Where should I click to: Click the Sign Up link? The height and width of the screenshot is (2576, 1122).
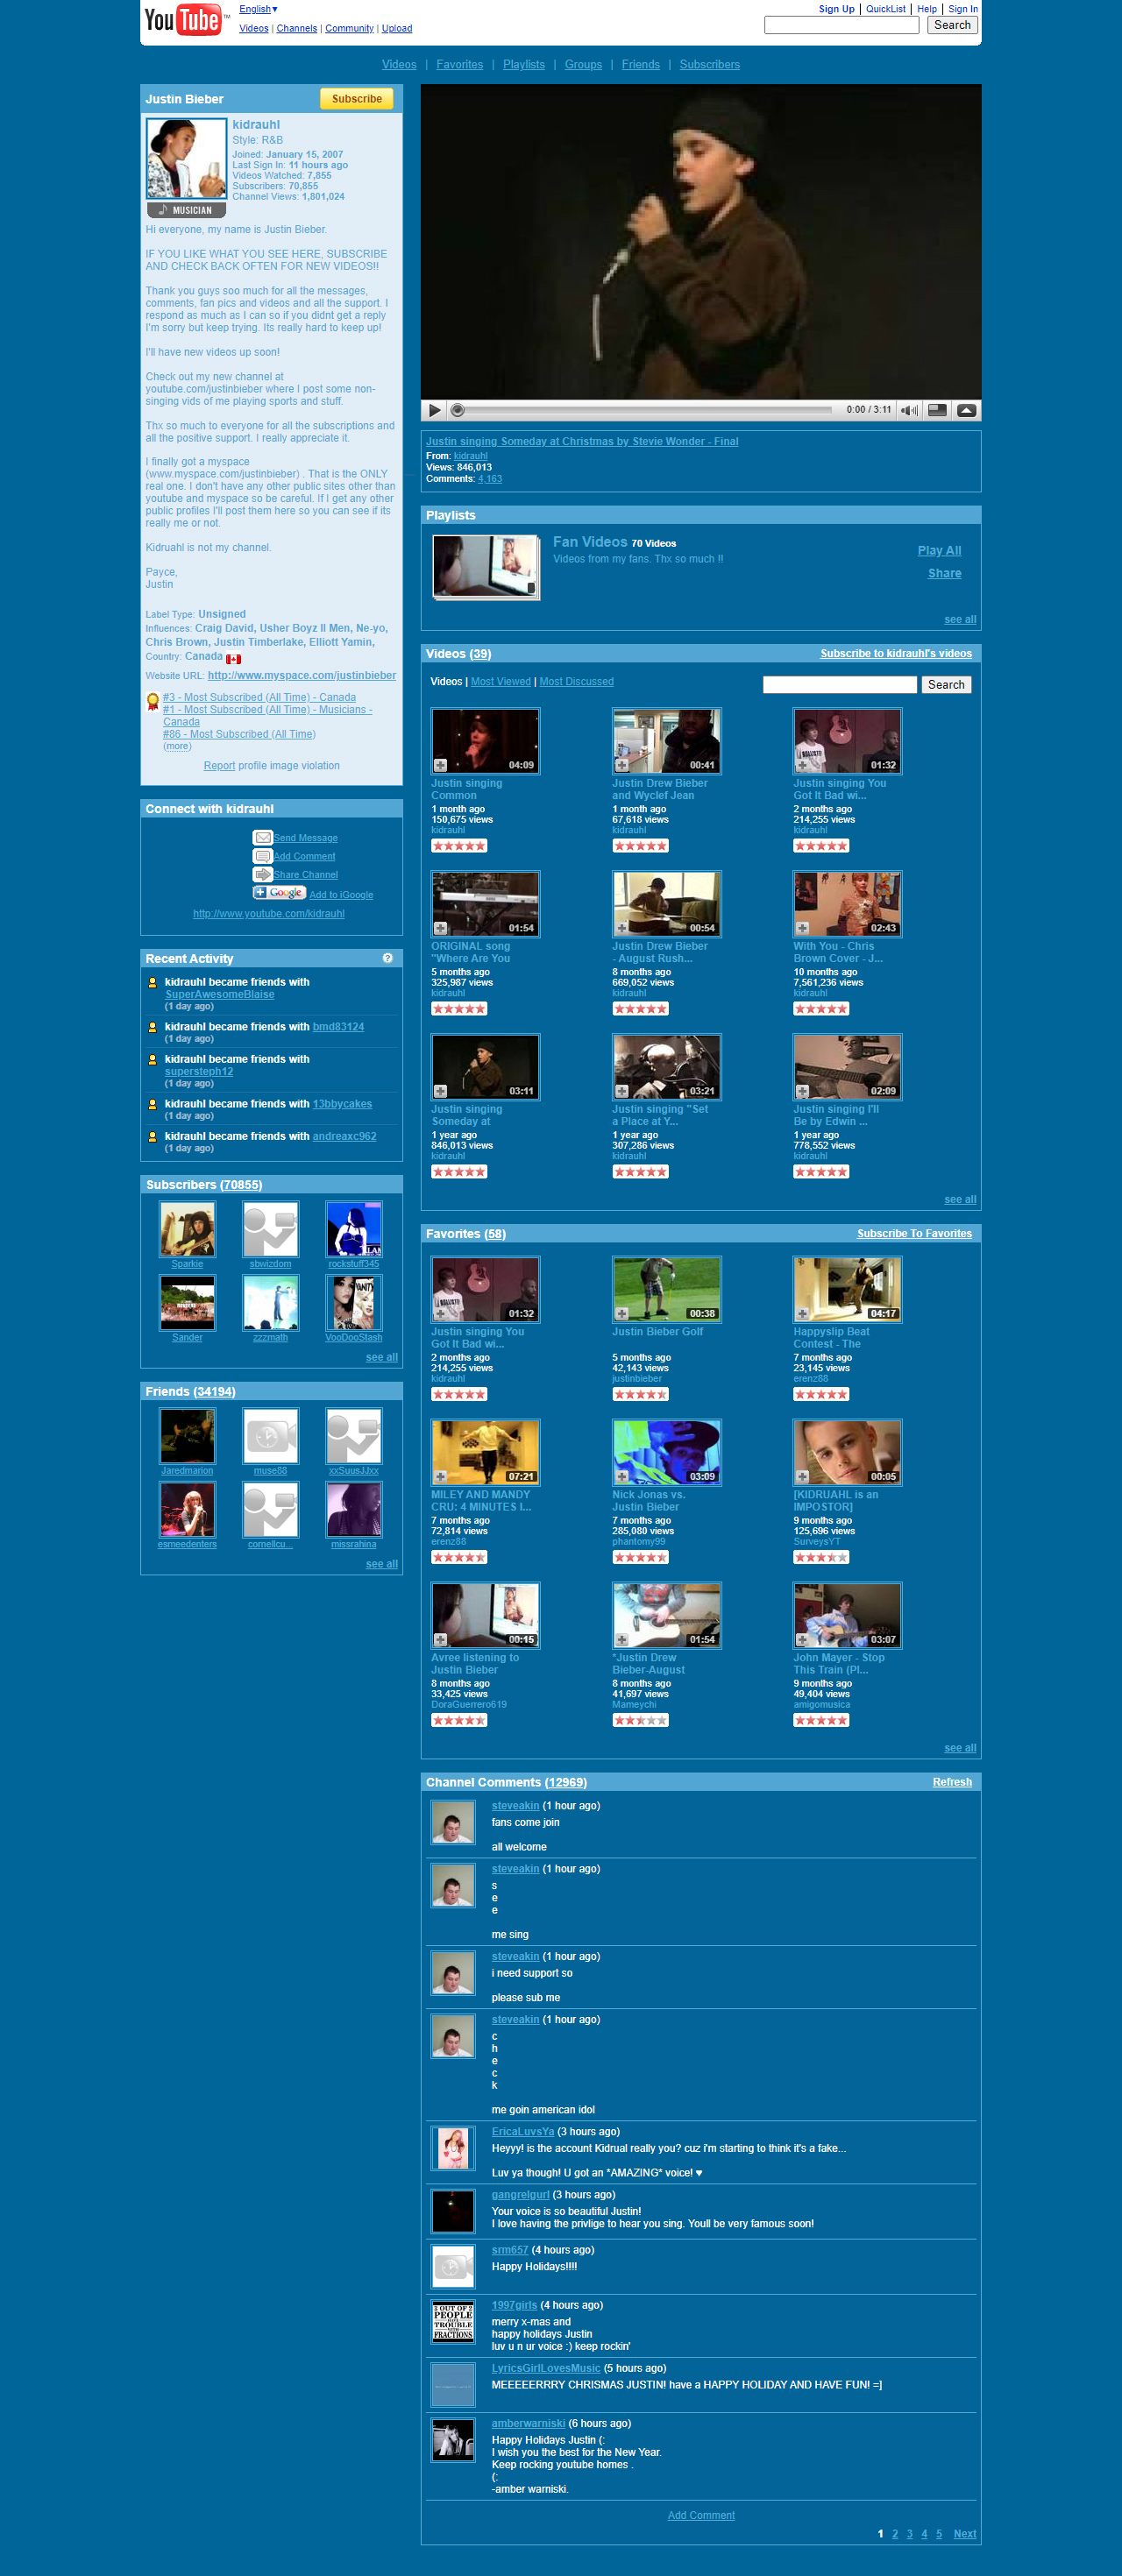[x=837, y=9]
